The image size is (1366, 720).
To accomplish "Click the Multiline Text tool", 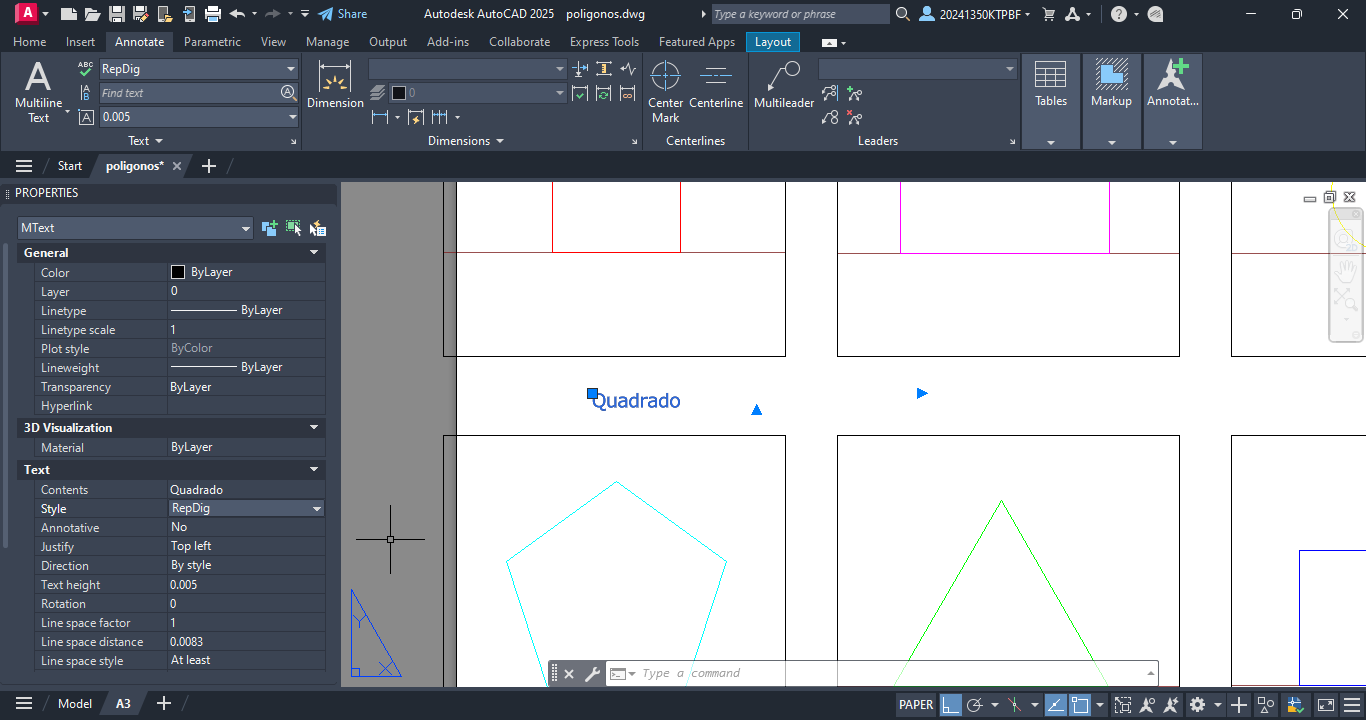I will coord(38,92).
